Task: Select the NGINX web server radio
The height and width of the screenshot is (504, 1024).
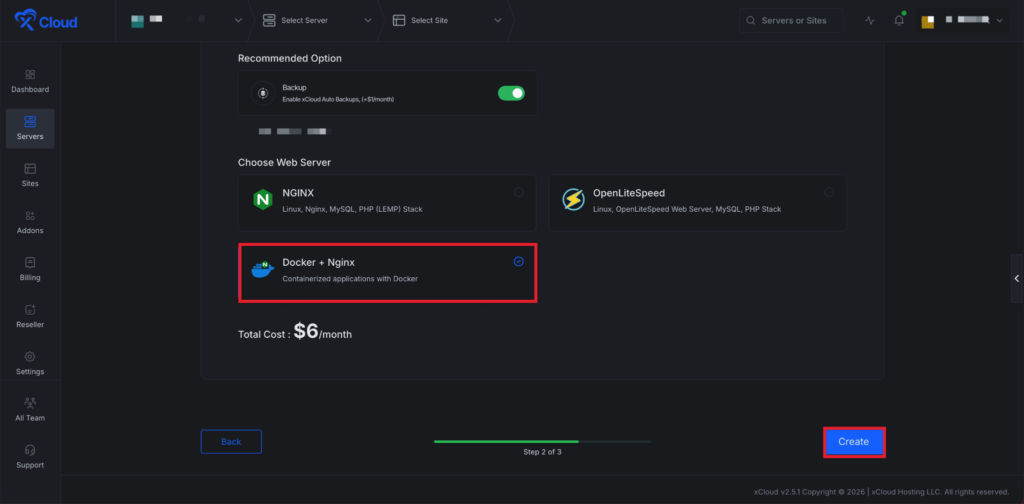Action: tap(518, 192)
